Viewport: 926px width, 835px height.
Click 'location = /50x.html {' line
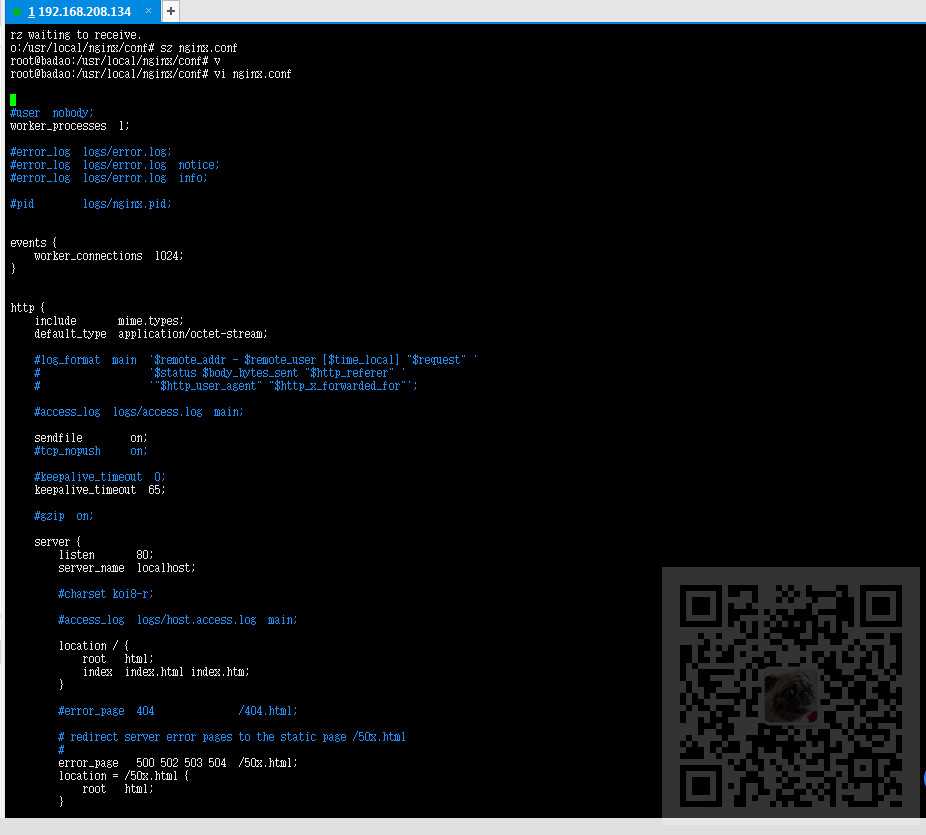pos(123,775)
